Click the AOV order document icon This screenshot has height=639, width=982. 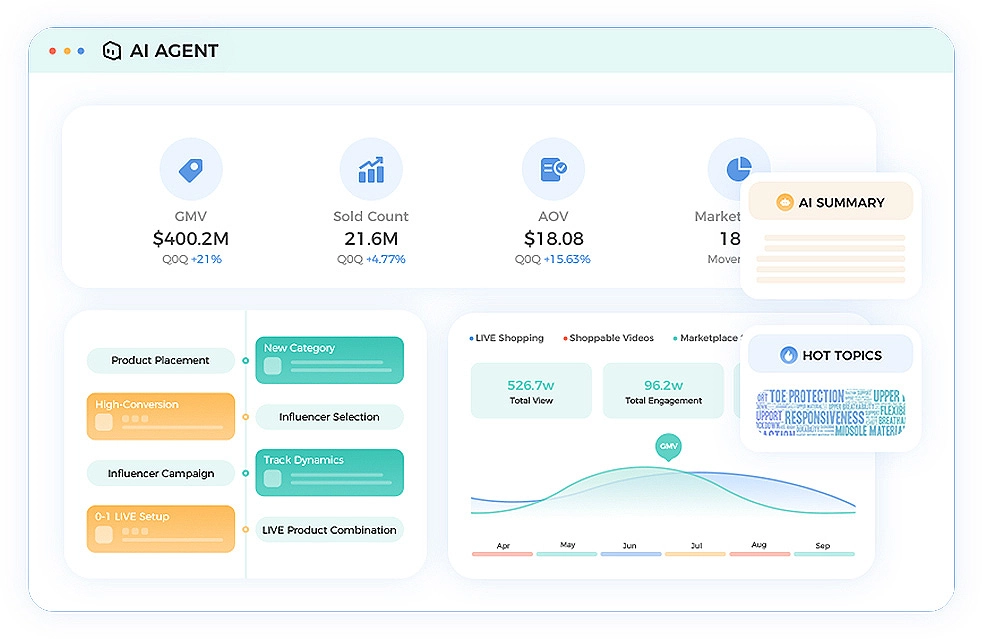pyautogui.click(x=553, y=169)
